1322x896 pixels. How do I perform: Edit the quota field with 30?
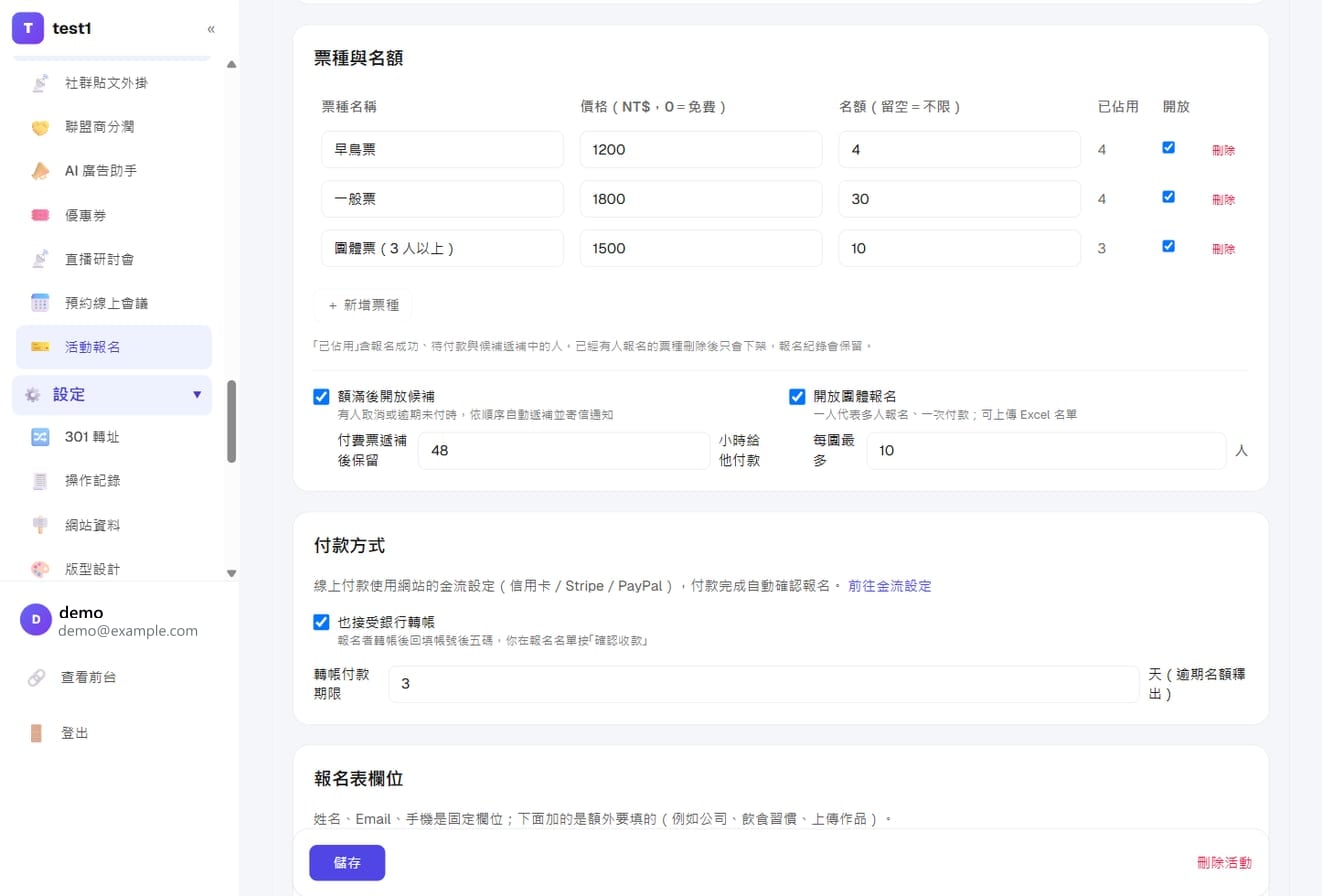pyautogui.click(x=960, y=199)
